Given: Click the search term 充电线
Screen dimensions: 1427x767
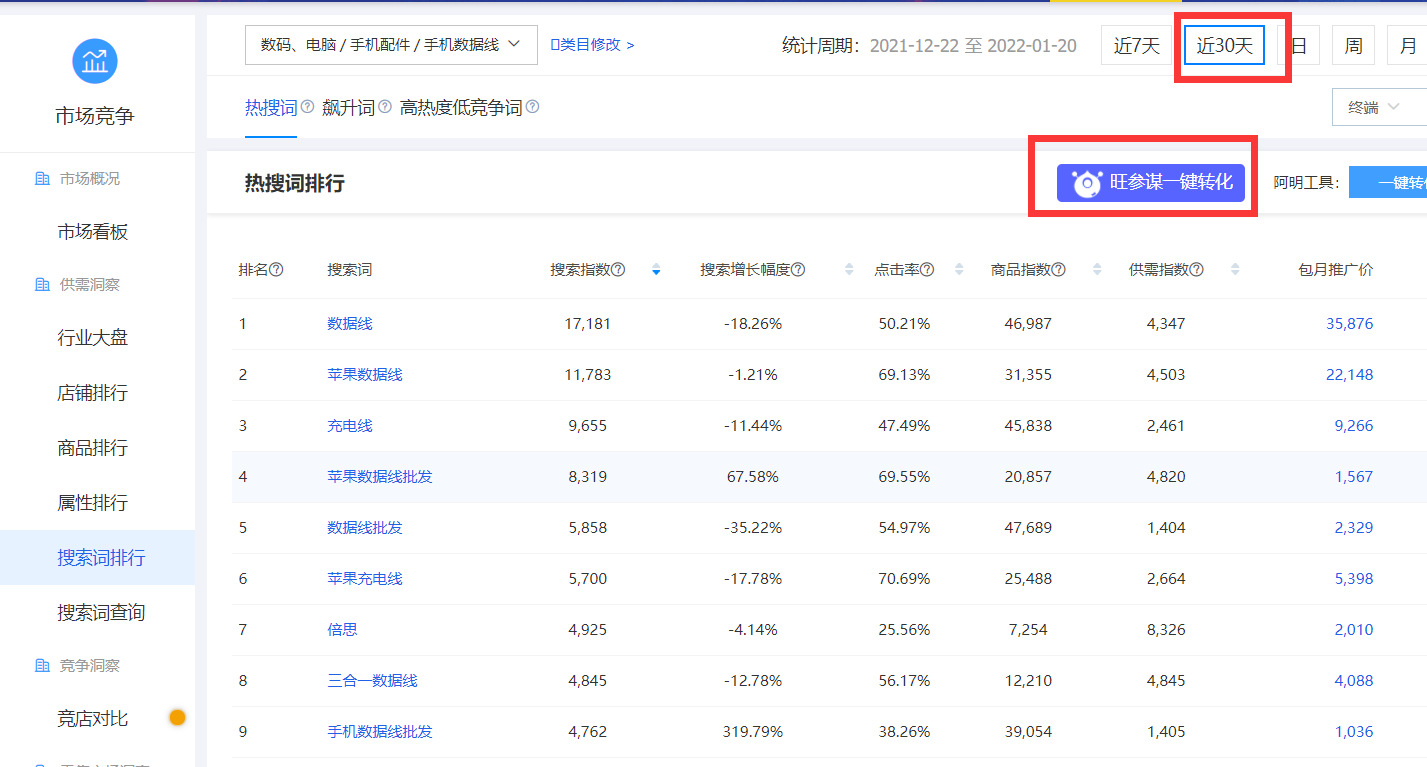Looking at the screenshot, I should click(350, 426).
